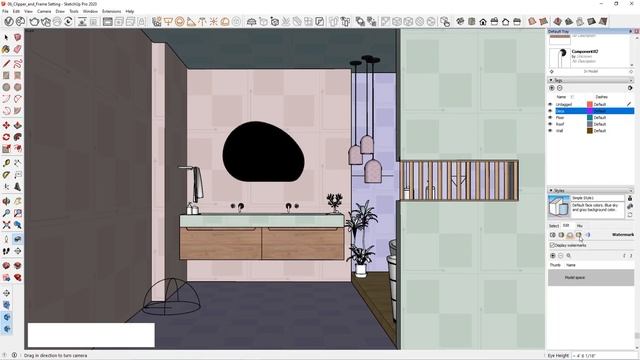The height and width of the screenshot is (360, 640).
Task: Choose the Rectangle tool
Action: [6, 76]
